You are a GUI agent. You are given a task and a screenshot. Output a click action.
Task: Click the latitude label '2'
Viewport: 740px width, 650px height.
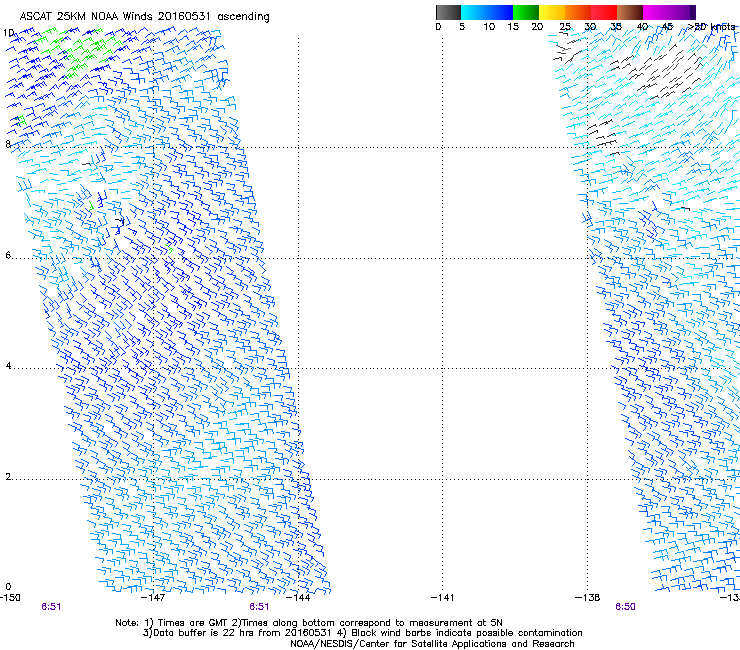8,477
